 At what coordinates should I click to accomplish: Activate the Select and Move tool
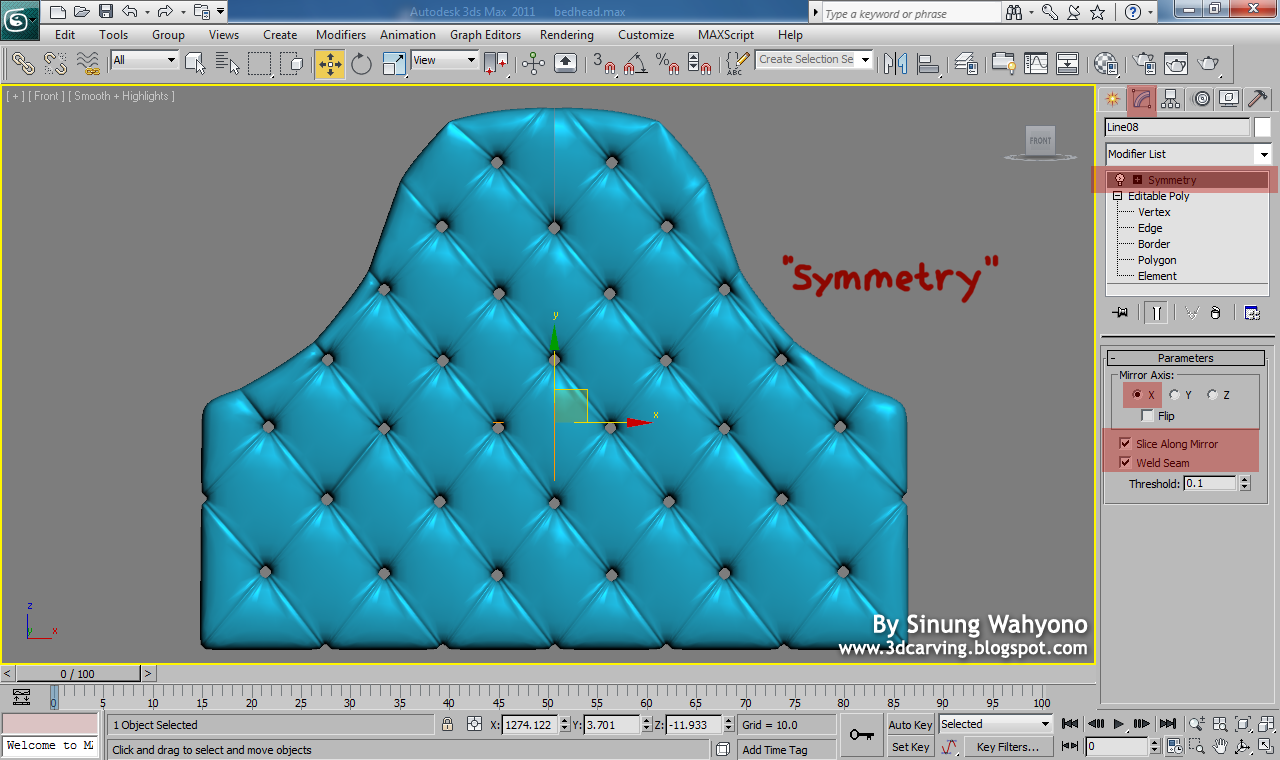[330, 64]
